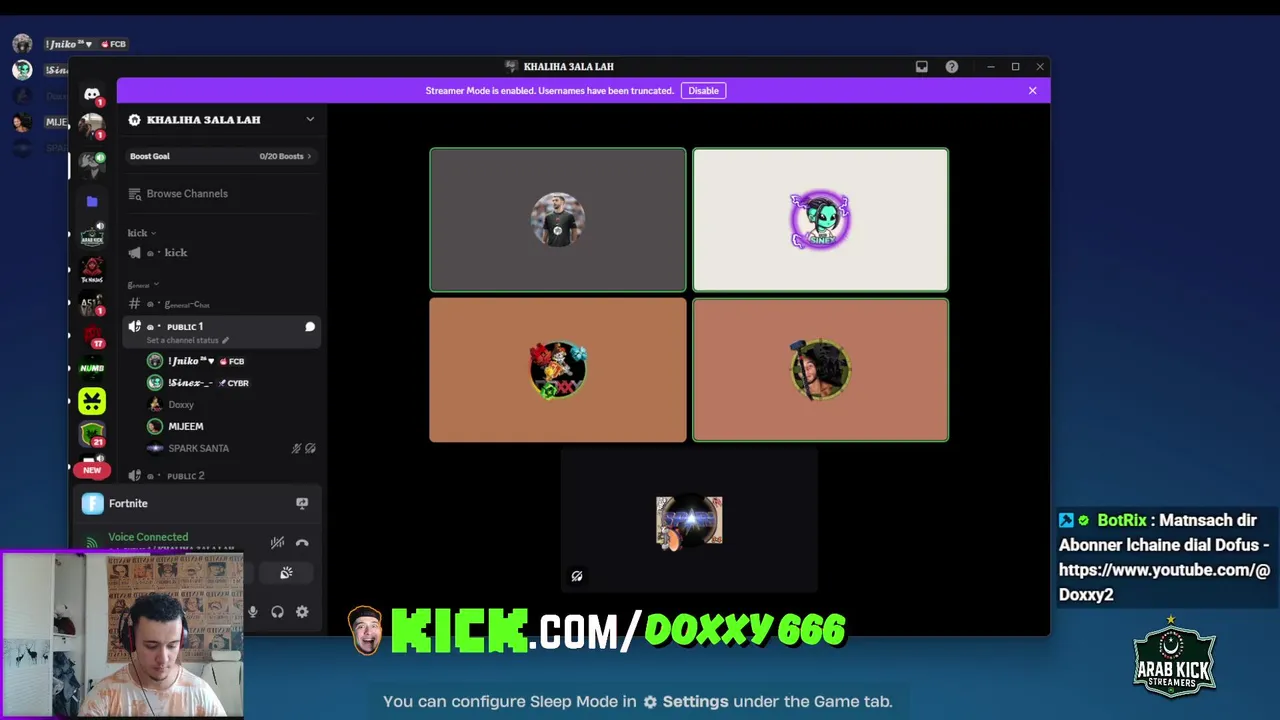Select the top-left soccer player avatar tile
Screen dimensions: 1280x720
click(x=558, y=220)
